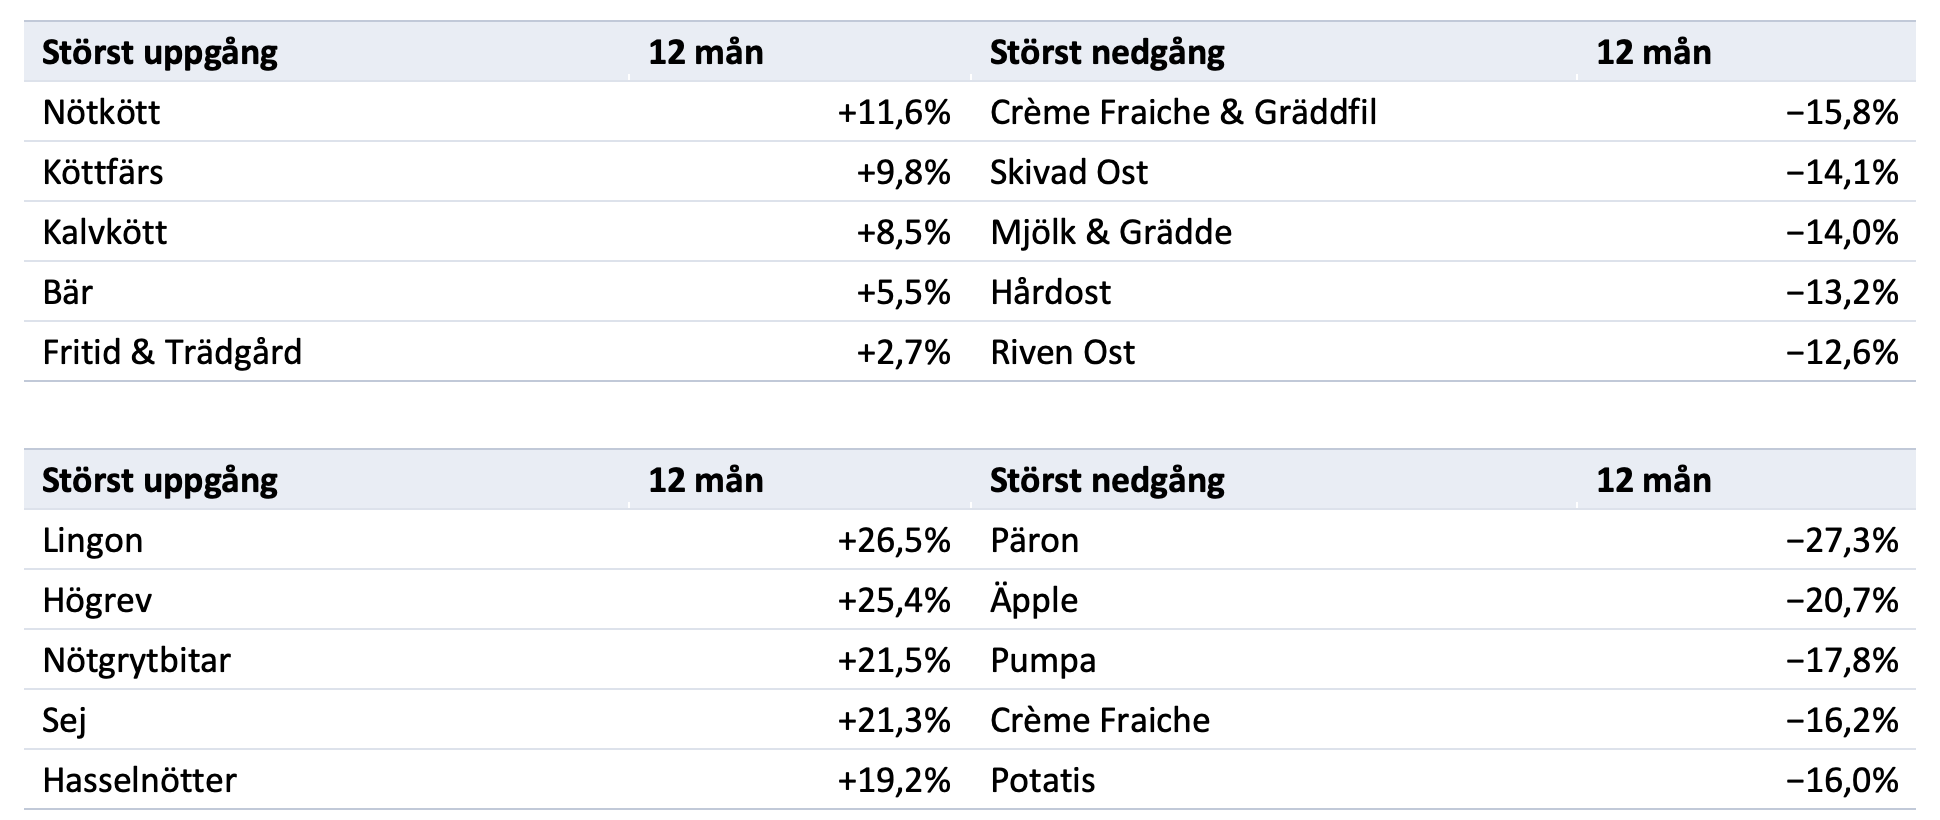Select the Nötgrytbitar row
Image resolution: width=1940 pixels, height=820 pixels.
tap(136, 660)
